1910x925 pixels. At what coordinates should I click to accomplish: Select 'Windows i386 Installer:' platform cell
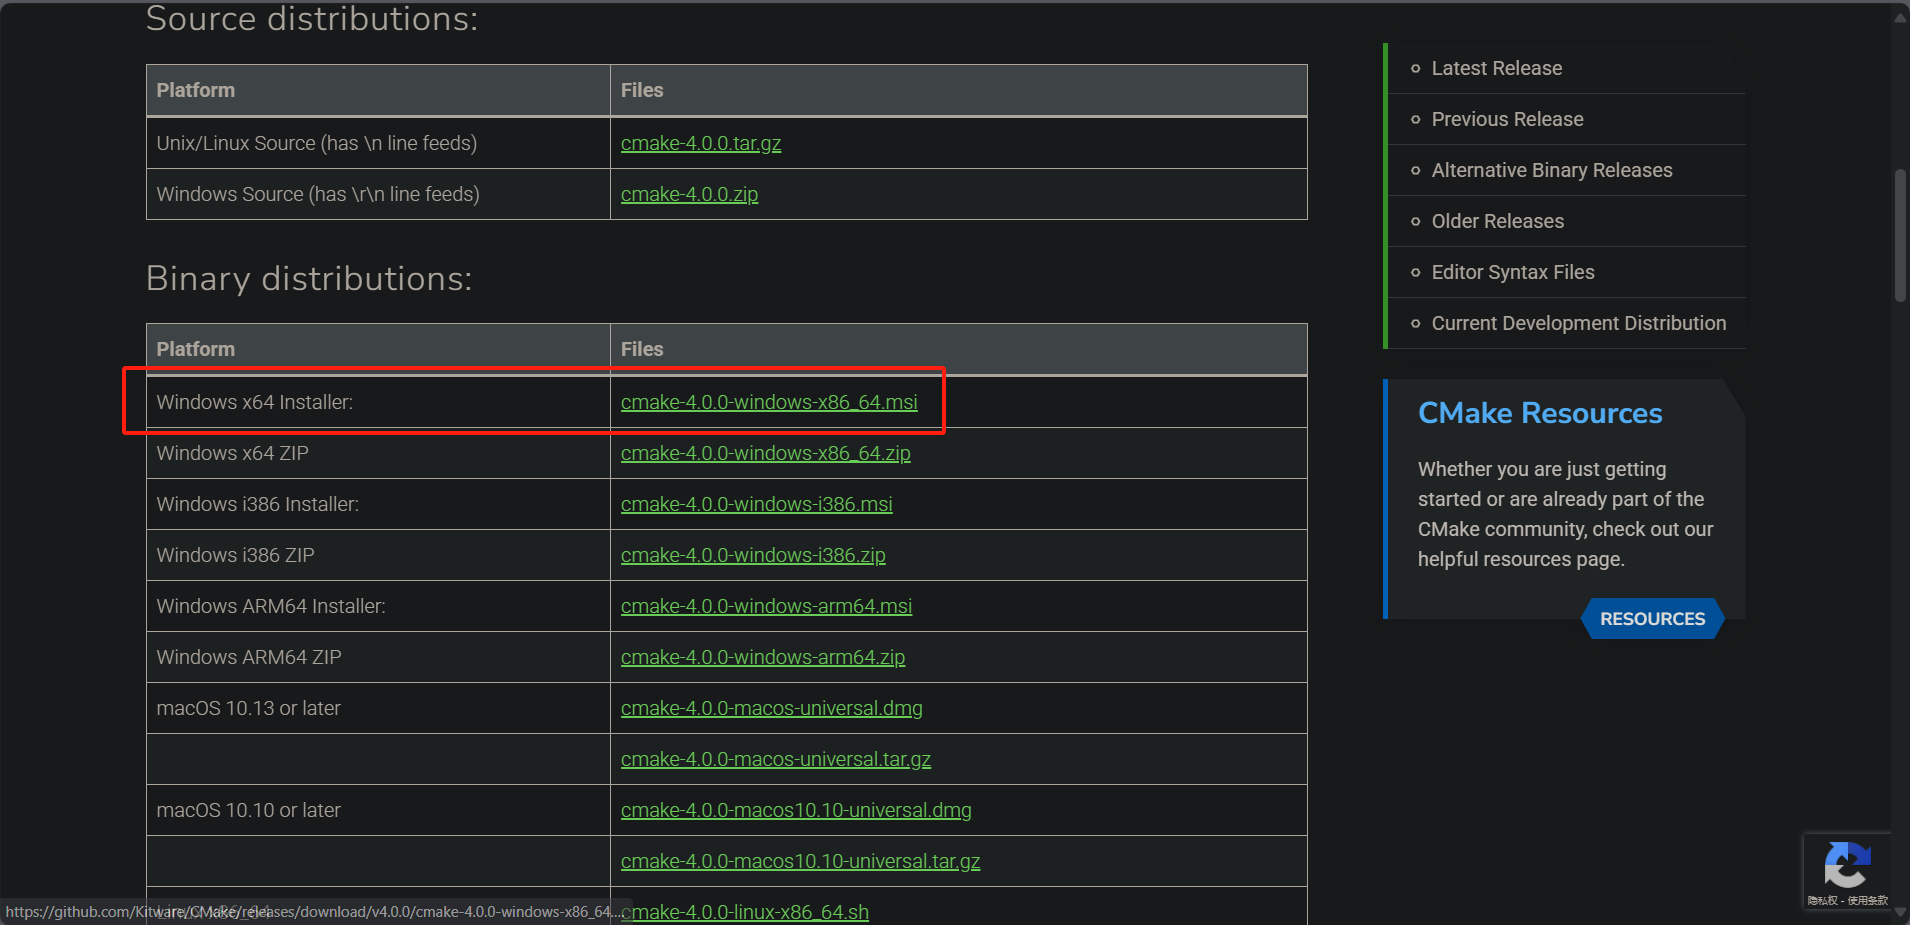click(378, 504)
